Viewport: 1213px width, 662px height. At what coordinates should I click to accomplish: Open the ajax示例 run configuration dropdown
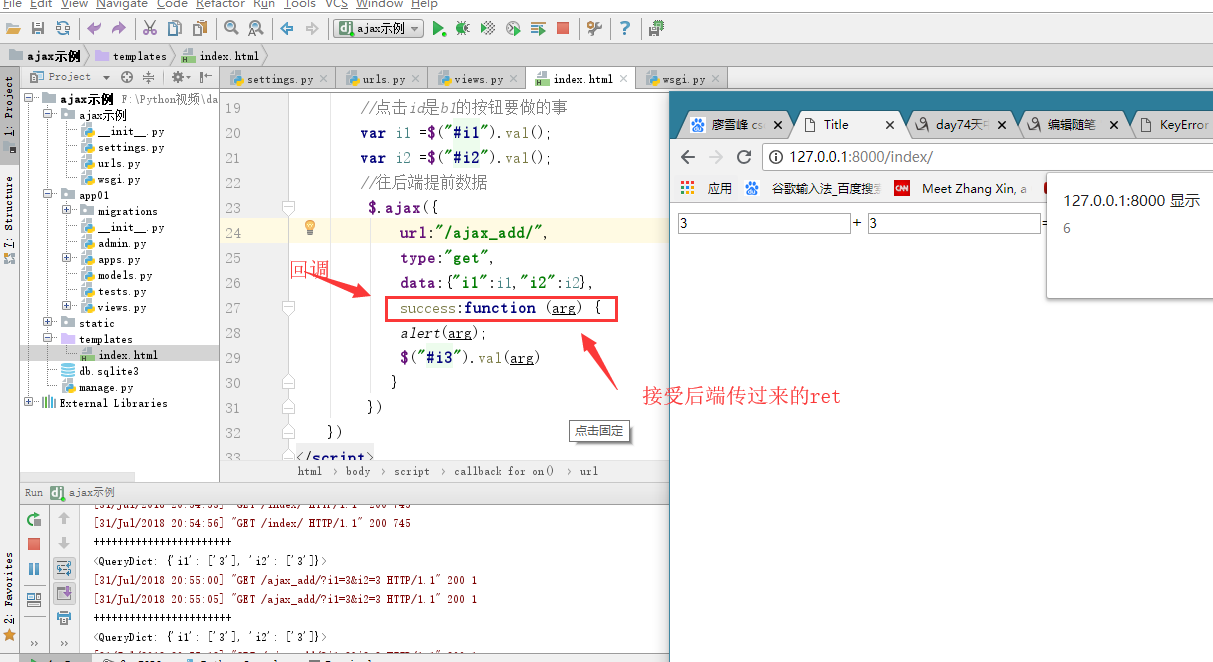click(378, 28)
